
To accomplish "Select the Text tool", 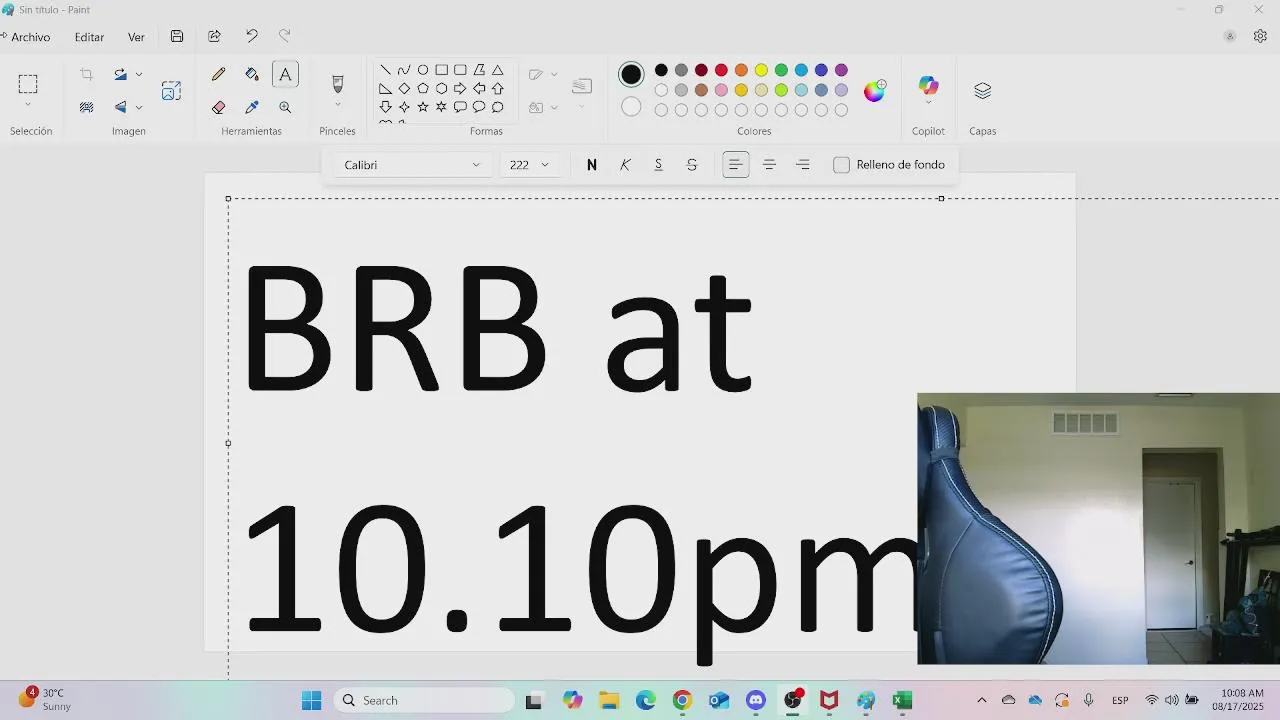I will [285, 74].
